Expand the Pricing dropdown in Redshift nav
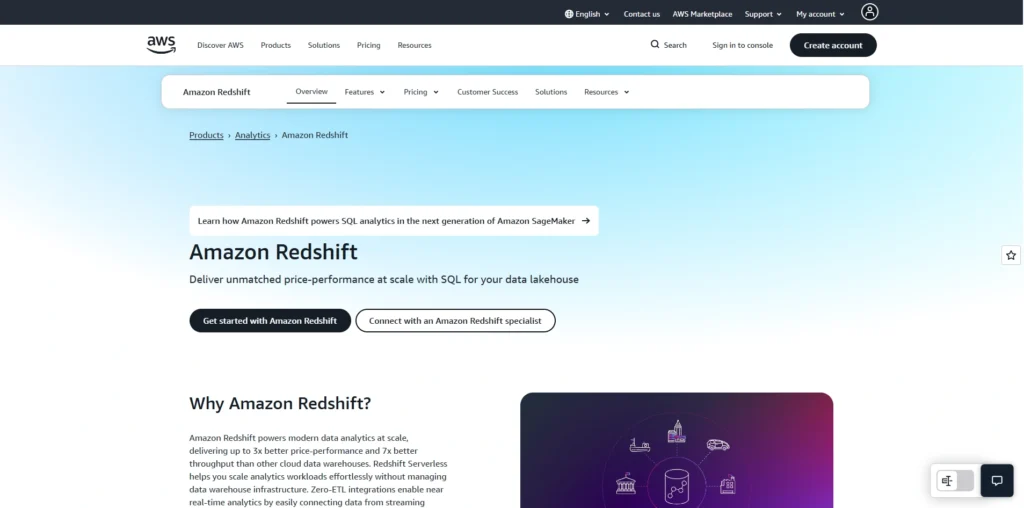This screenshot has height=508, width=1024. [421, 92]
